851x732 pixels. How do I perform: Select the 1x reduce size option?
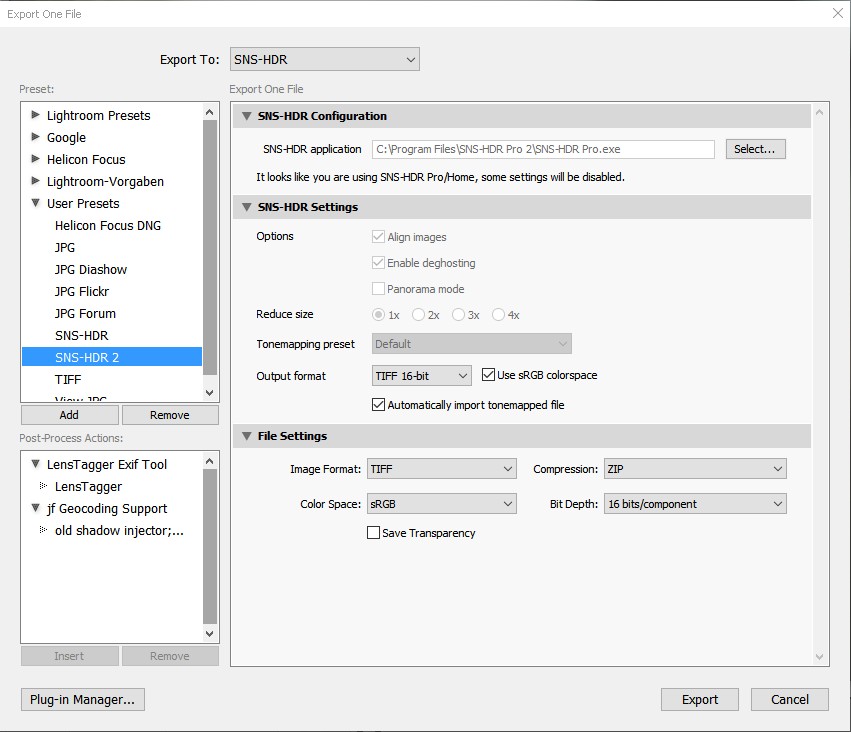click(378, 315)
